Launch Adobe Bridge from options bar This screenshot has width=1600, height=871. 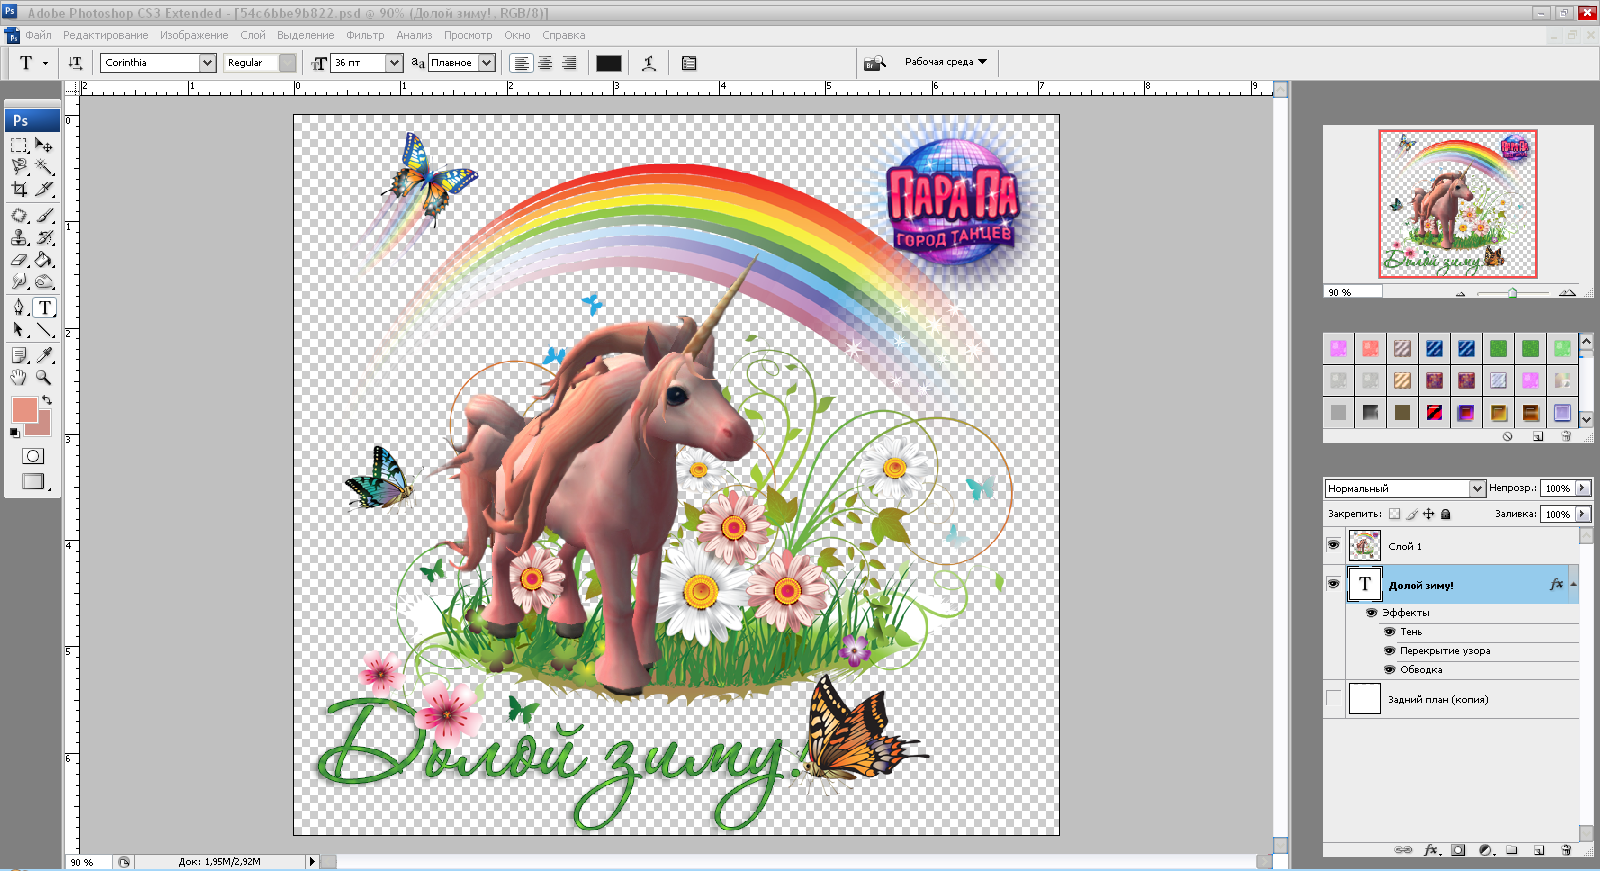(x=875, y=63)
